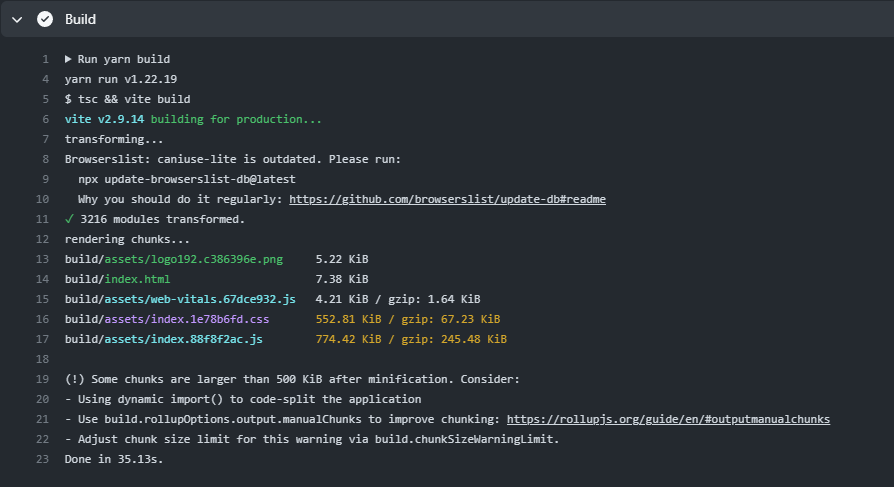This screenshot has height=487, width=894.
Task: Click the 'Done in 35.13s.' text
Action: (x=114, y=459)
